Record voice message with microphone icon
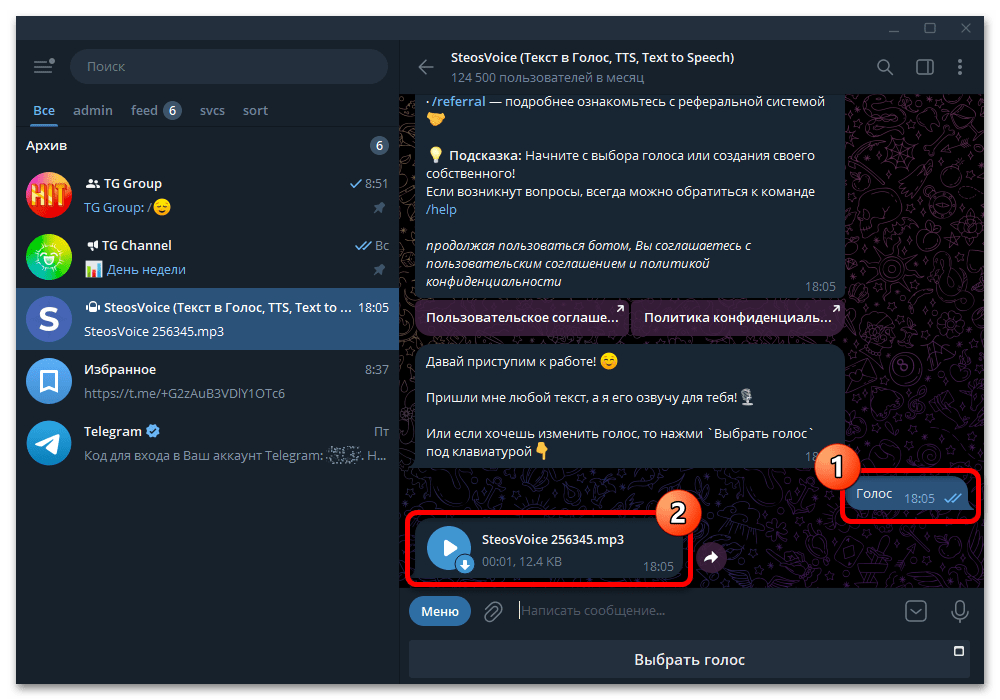The image size is (1000, 700). (x=960, y=611)
